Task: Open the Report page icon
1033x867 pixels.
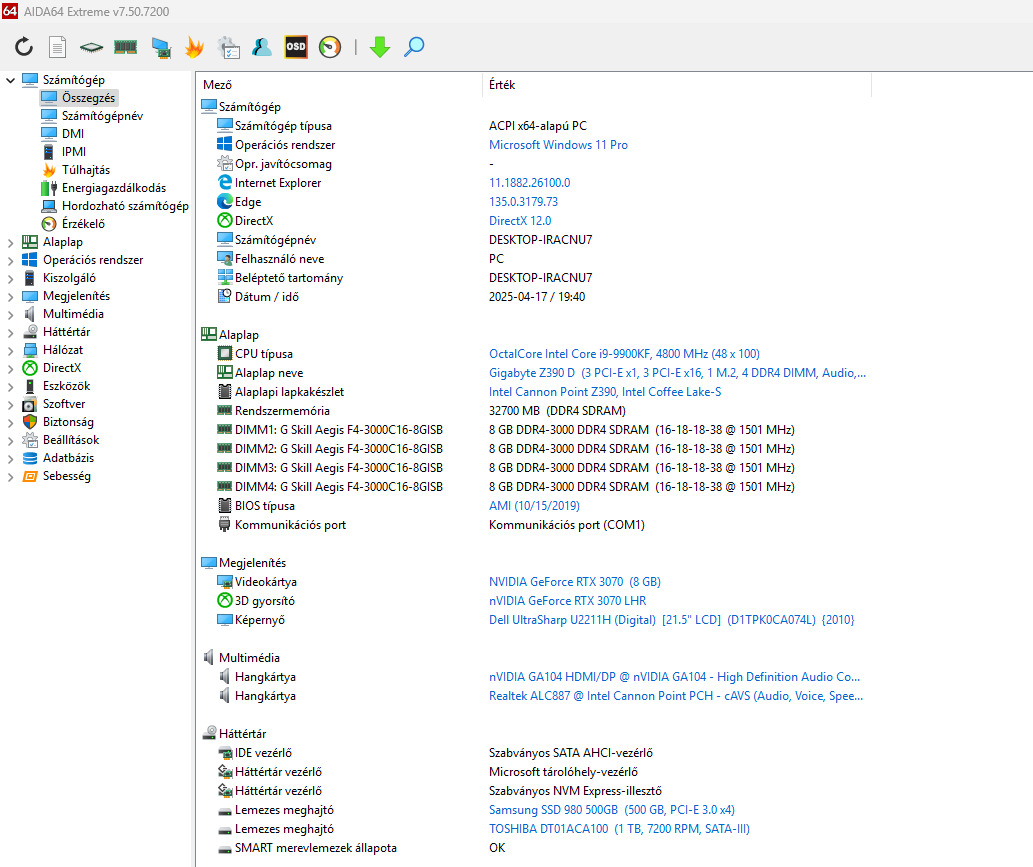Action: click(58, 47)
